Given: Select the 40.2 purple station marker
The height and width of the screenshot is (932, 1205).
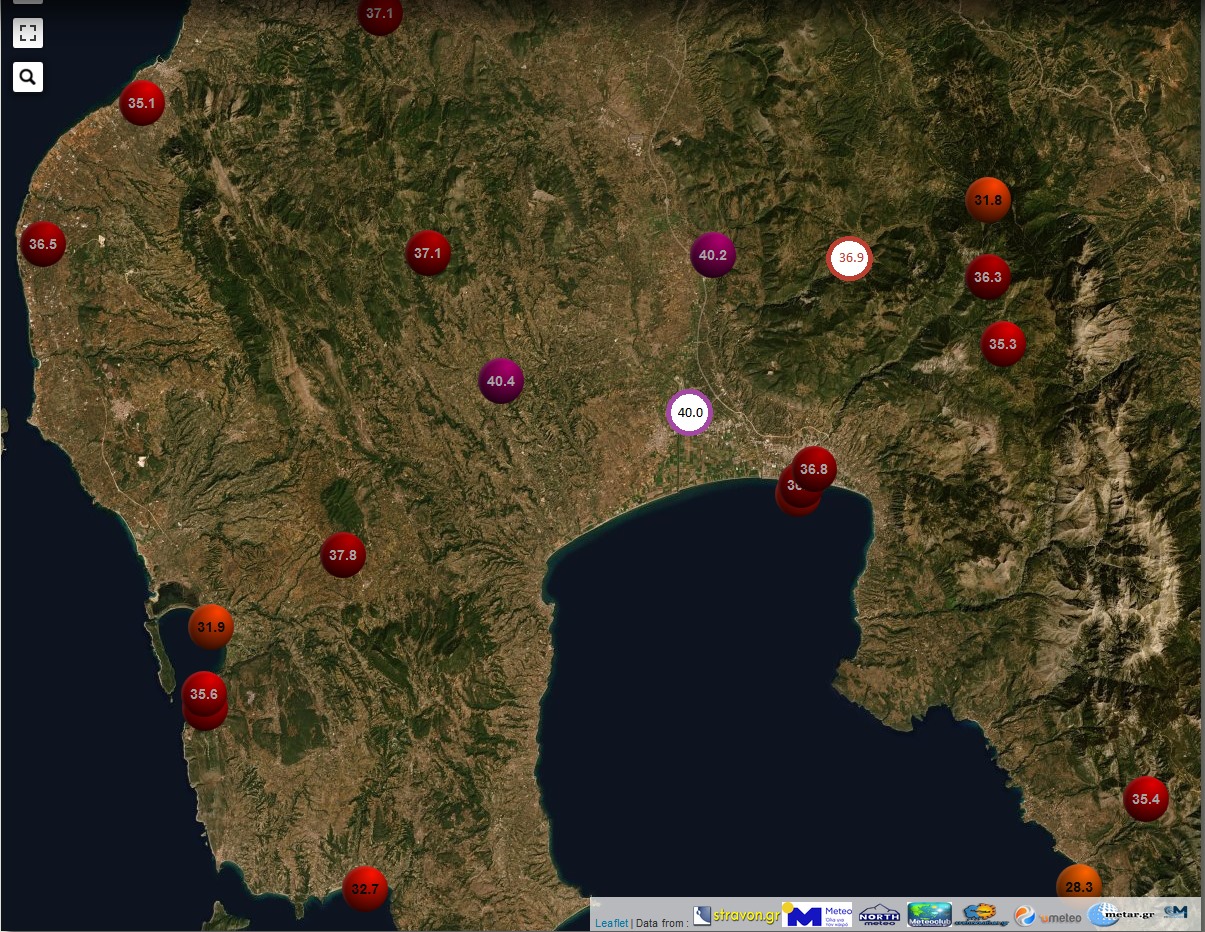Looking at the screenshot, I should pyautogui.click(x=713, y=255).
